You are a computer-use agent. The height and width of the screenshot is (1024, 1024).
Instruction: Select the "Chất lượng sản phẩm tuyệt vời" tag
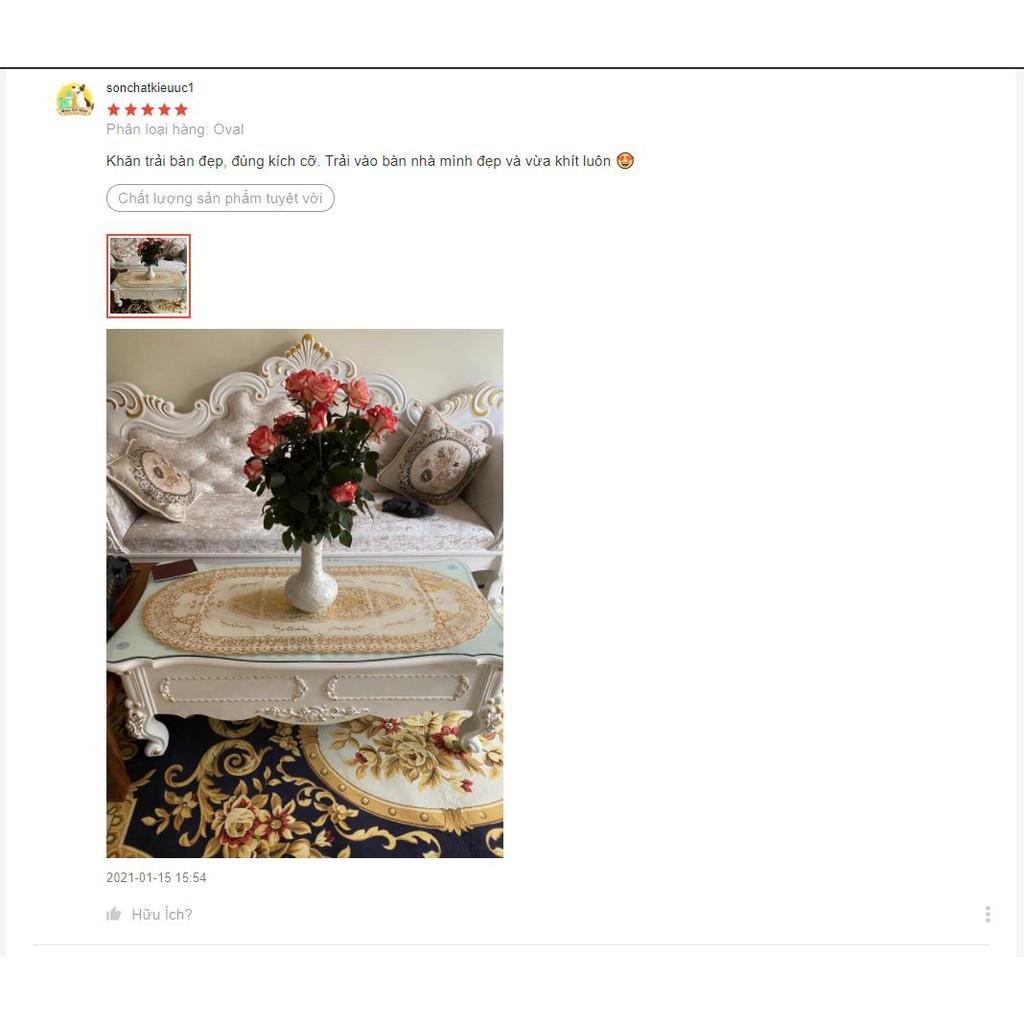click(220, 198)
